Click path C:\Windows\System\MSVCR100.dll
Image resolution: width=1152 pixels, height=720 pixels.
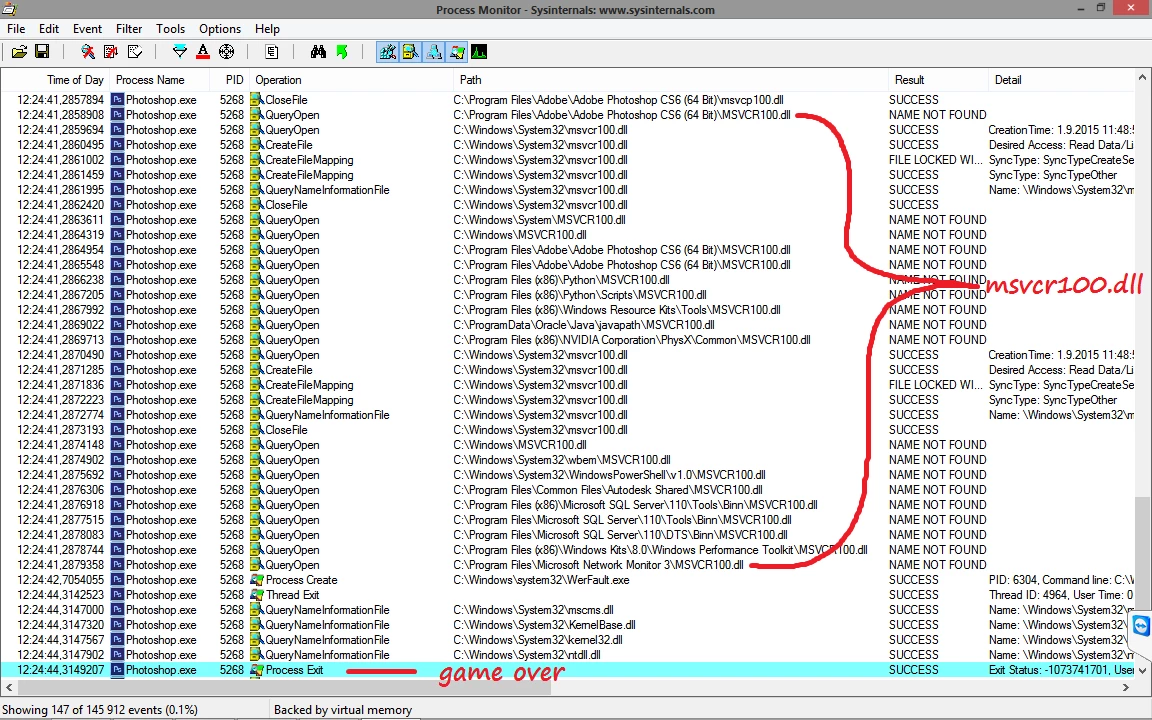tap(539, 220)
